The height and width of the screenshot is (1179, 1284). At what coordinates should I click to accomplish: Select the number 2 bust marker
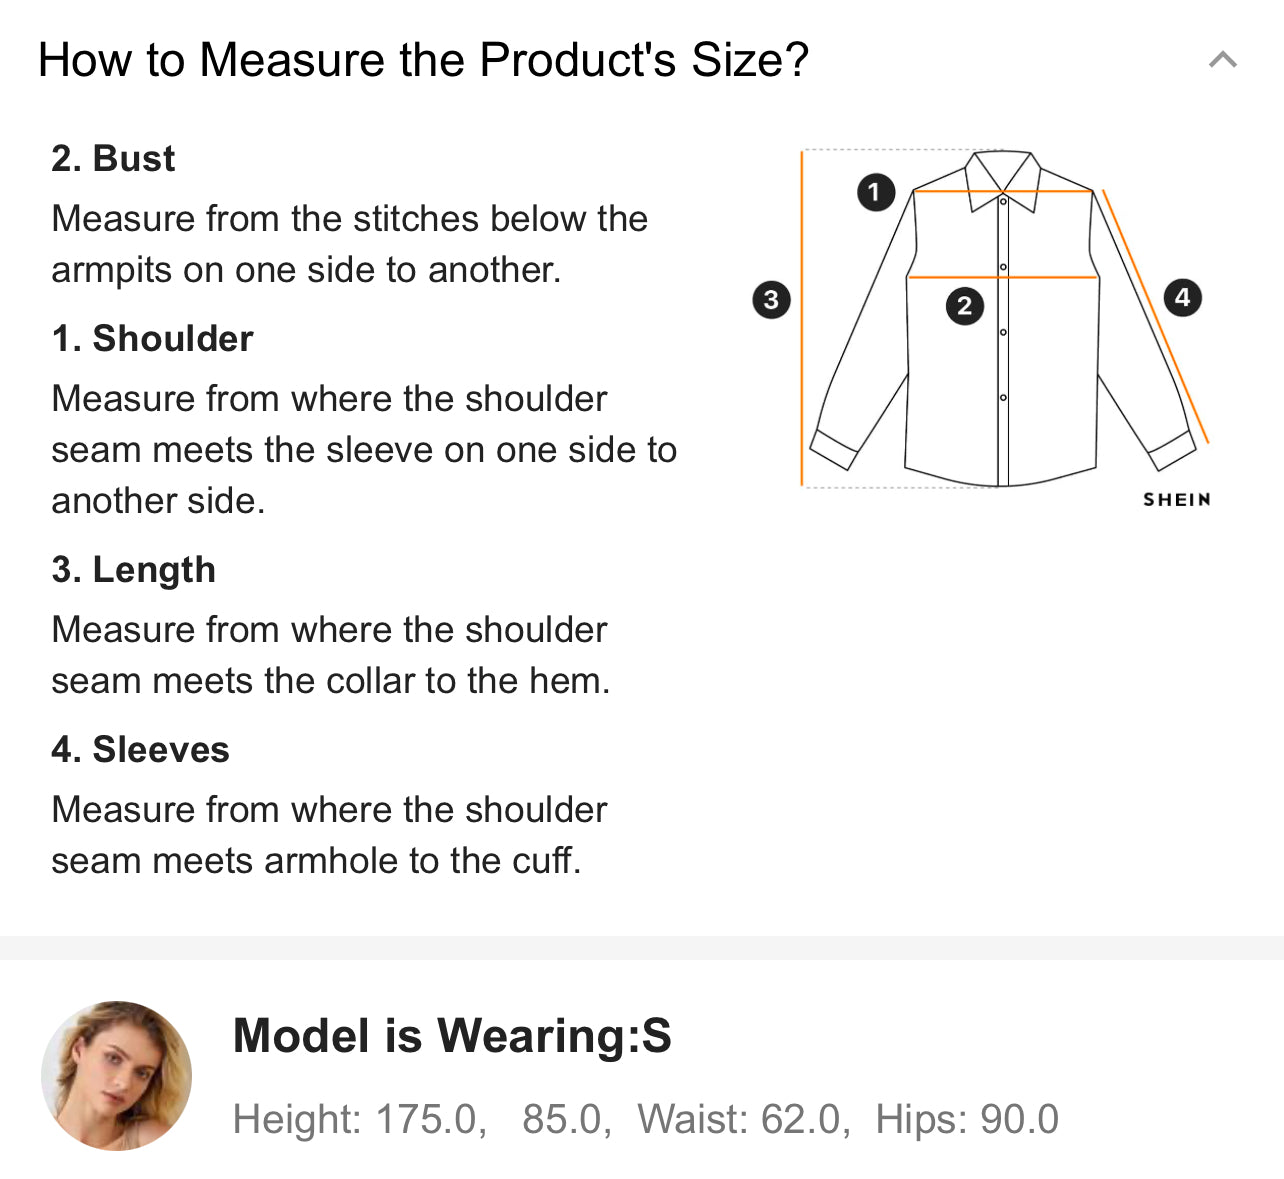tap(964, 305)
